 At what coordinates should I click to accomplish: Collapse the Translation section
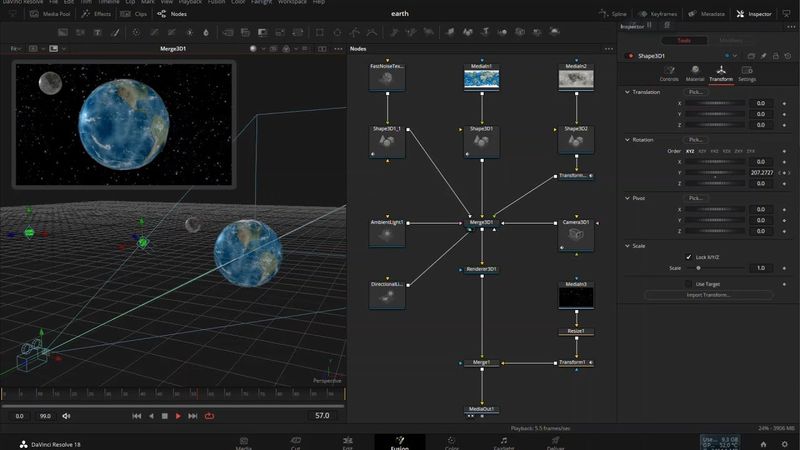point(627,92)
